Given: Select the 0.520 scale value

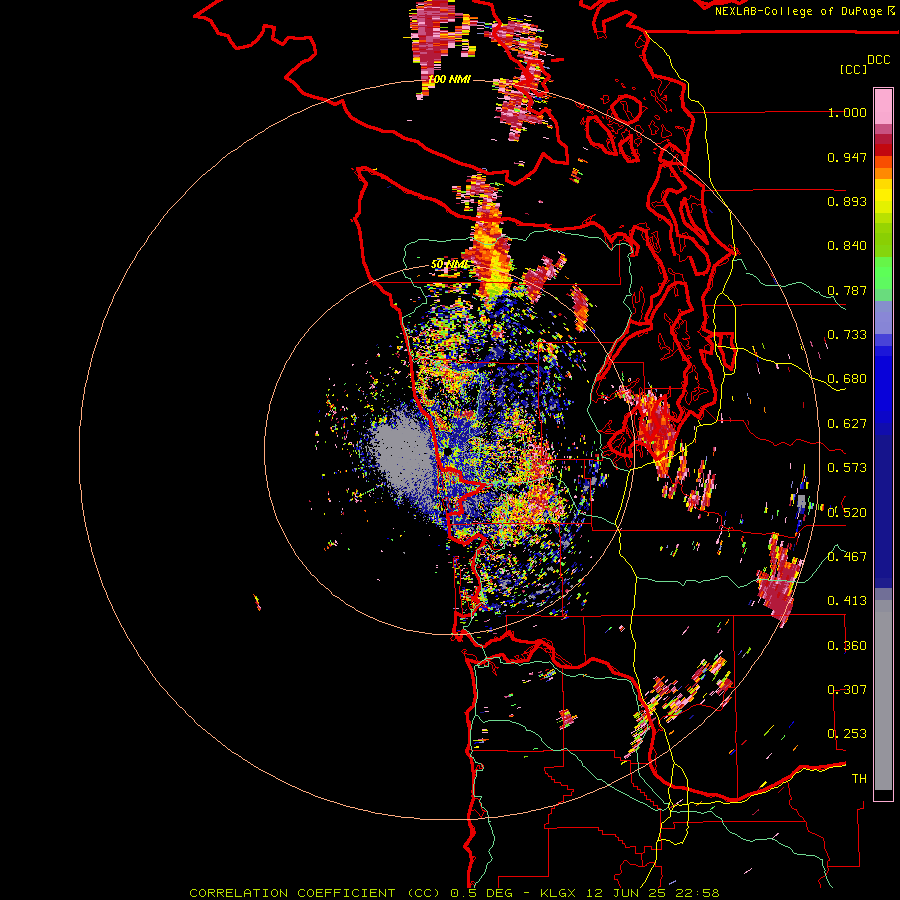Looking at the screenshot, I should (847, 512).
